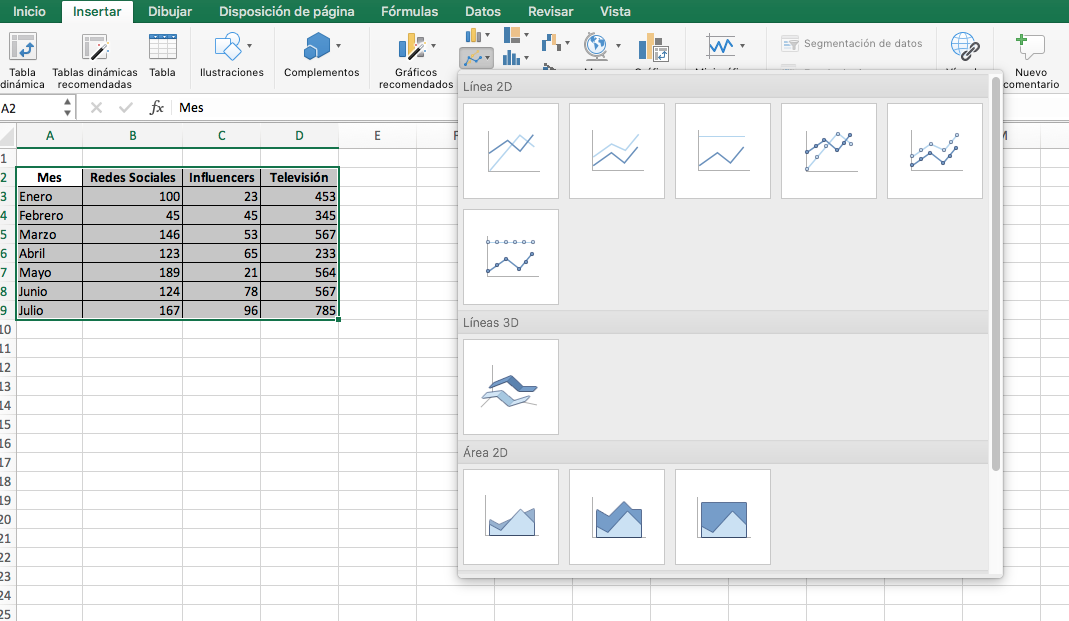Screen dimensions: 1069x621
Task: Select the Línea 3D chart thumbnail
Action: pyautogui.click(x=510, y=386)
